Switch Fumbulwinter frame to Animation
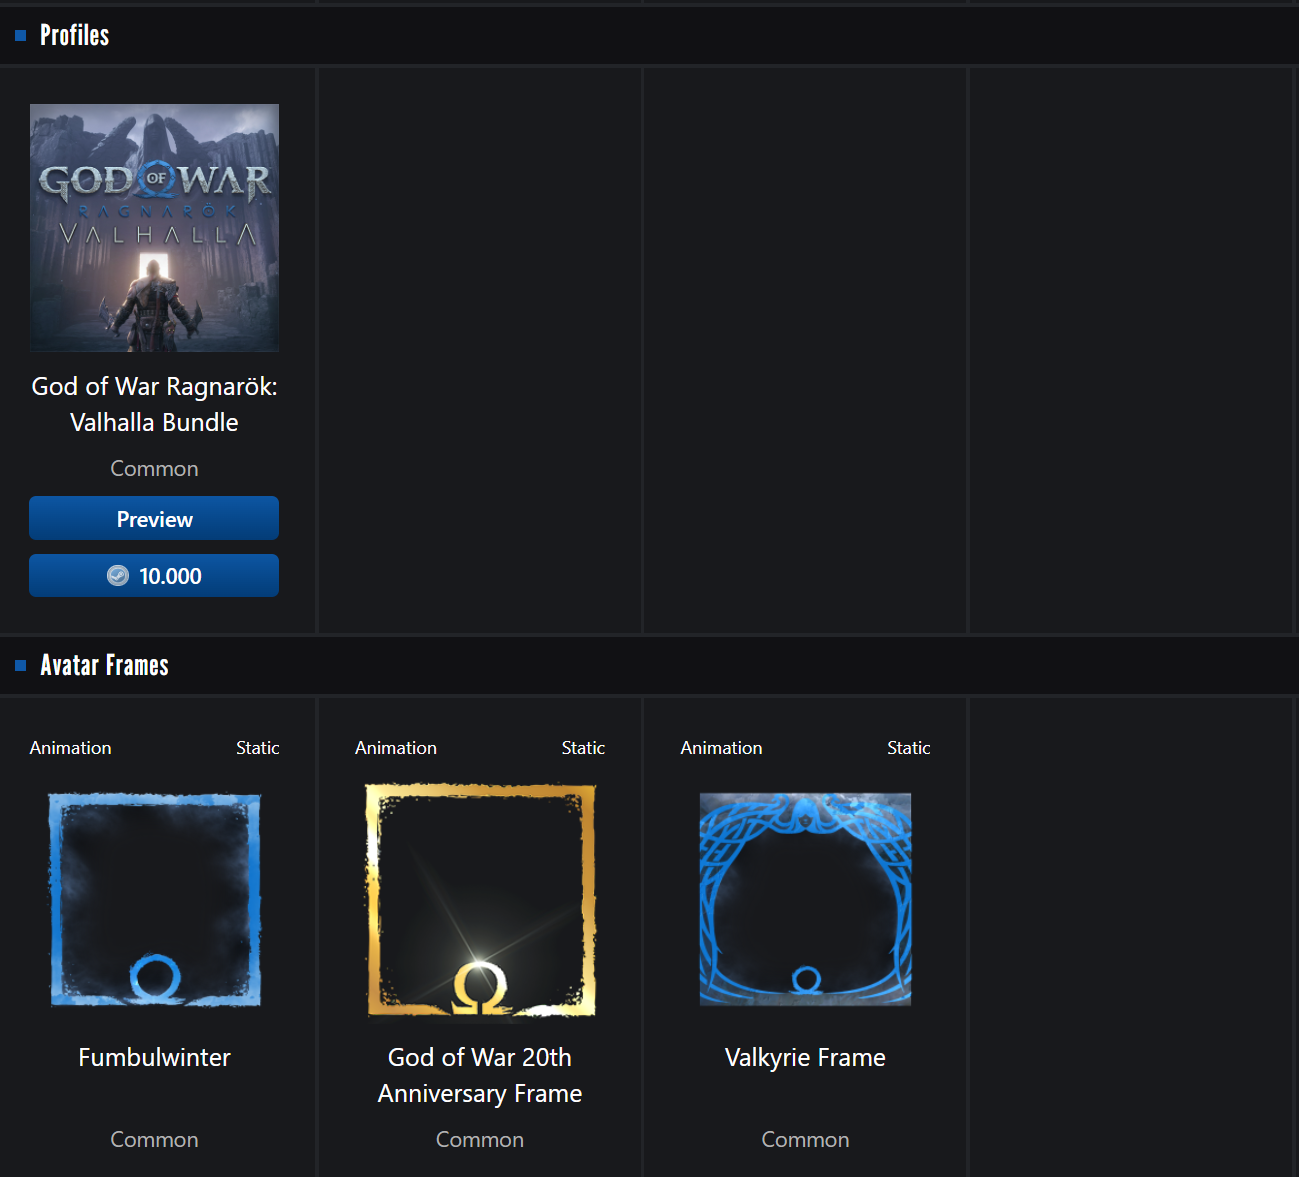This screenshot has width=1299, height=1177. click(71, 748)
